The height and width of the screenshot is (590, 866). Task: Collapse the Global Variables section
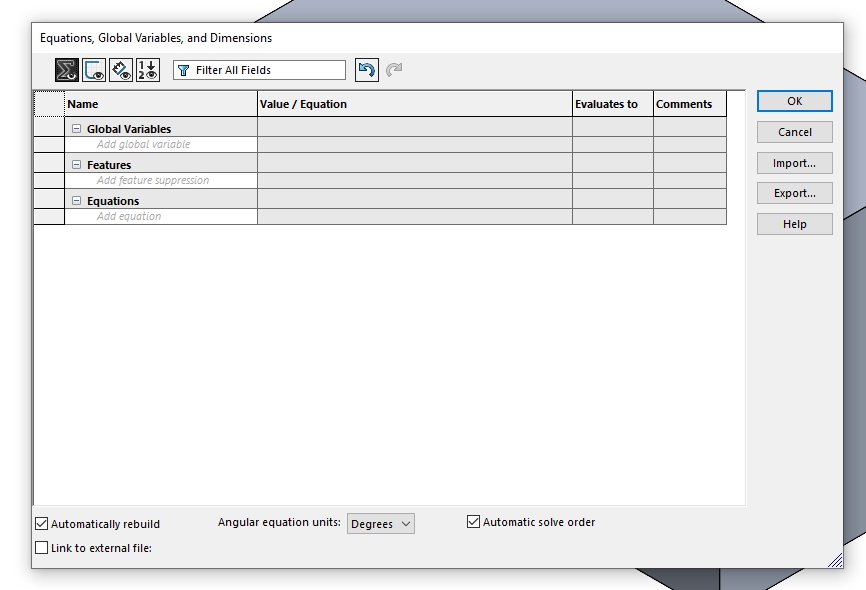click(x=76, y=129)
